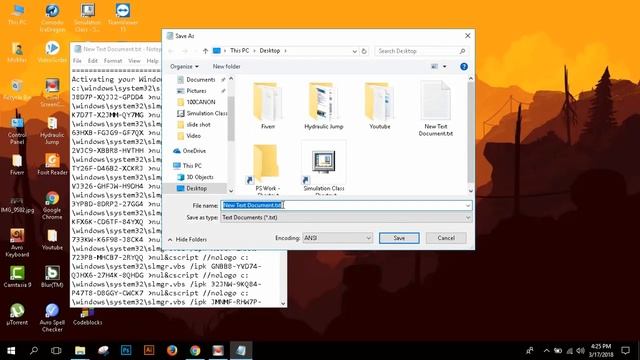Click the Save button

[x=399, y=238]
